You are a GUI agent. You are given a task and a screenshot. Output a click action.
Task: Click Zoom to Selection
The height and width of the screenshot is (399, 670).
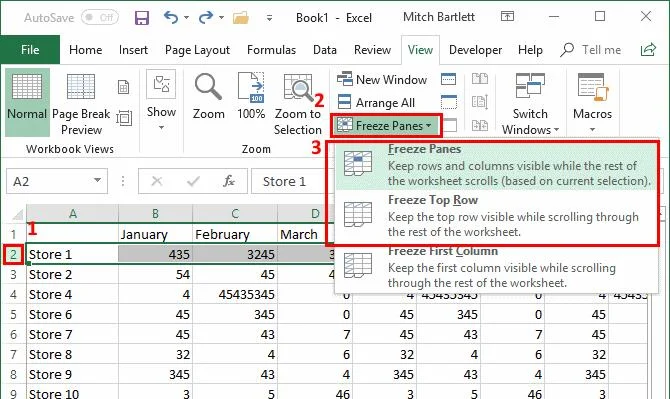[x=297, y=104]
